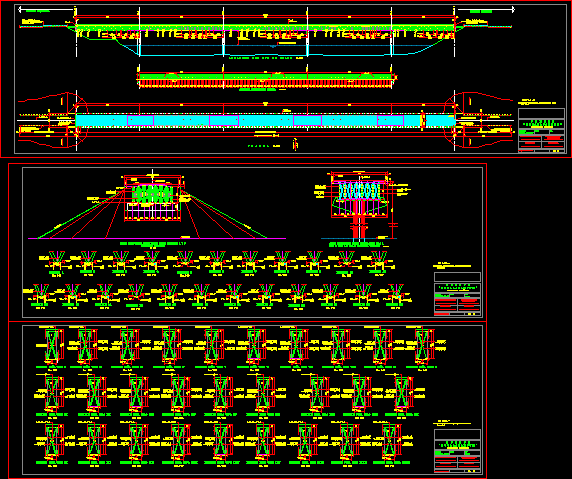Viewport: 572px width, 479px height.
Task: Select the north arrow symbol below plan view
Action: [295, 144]
